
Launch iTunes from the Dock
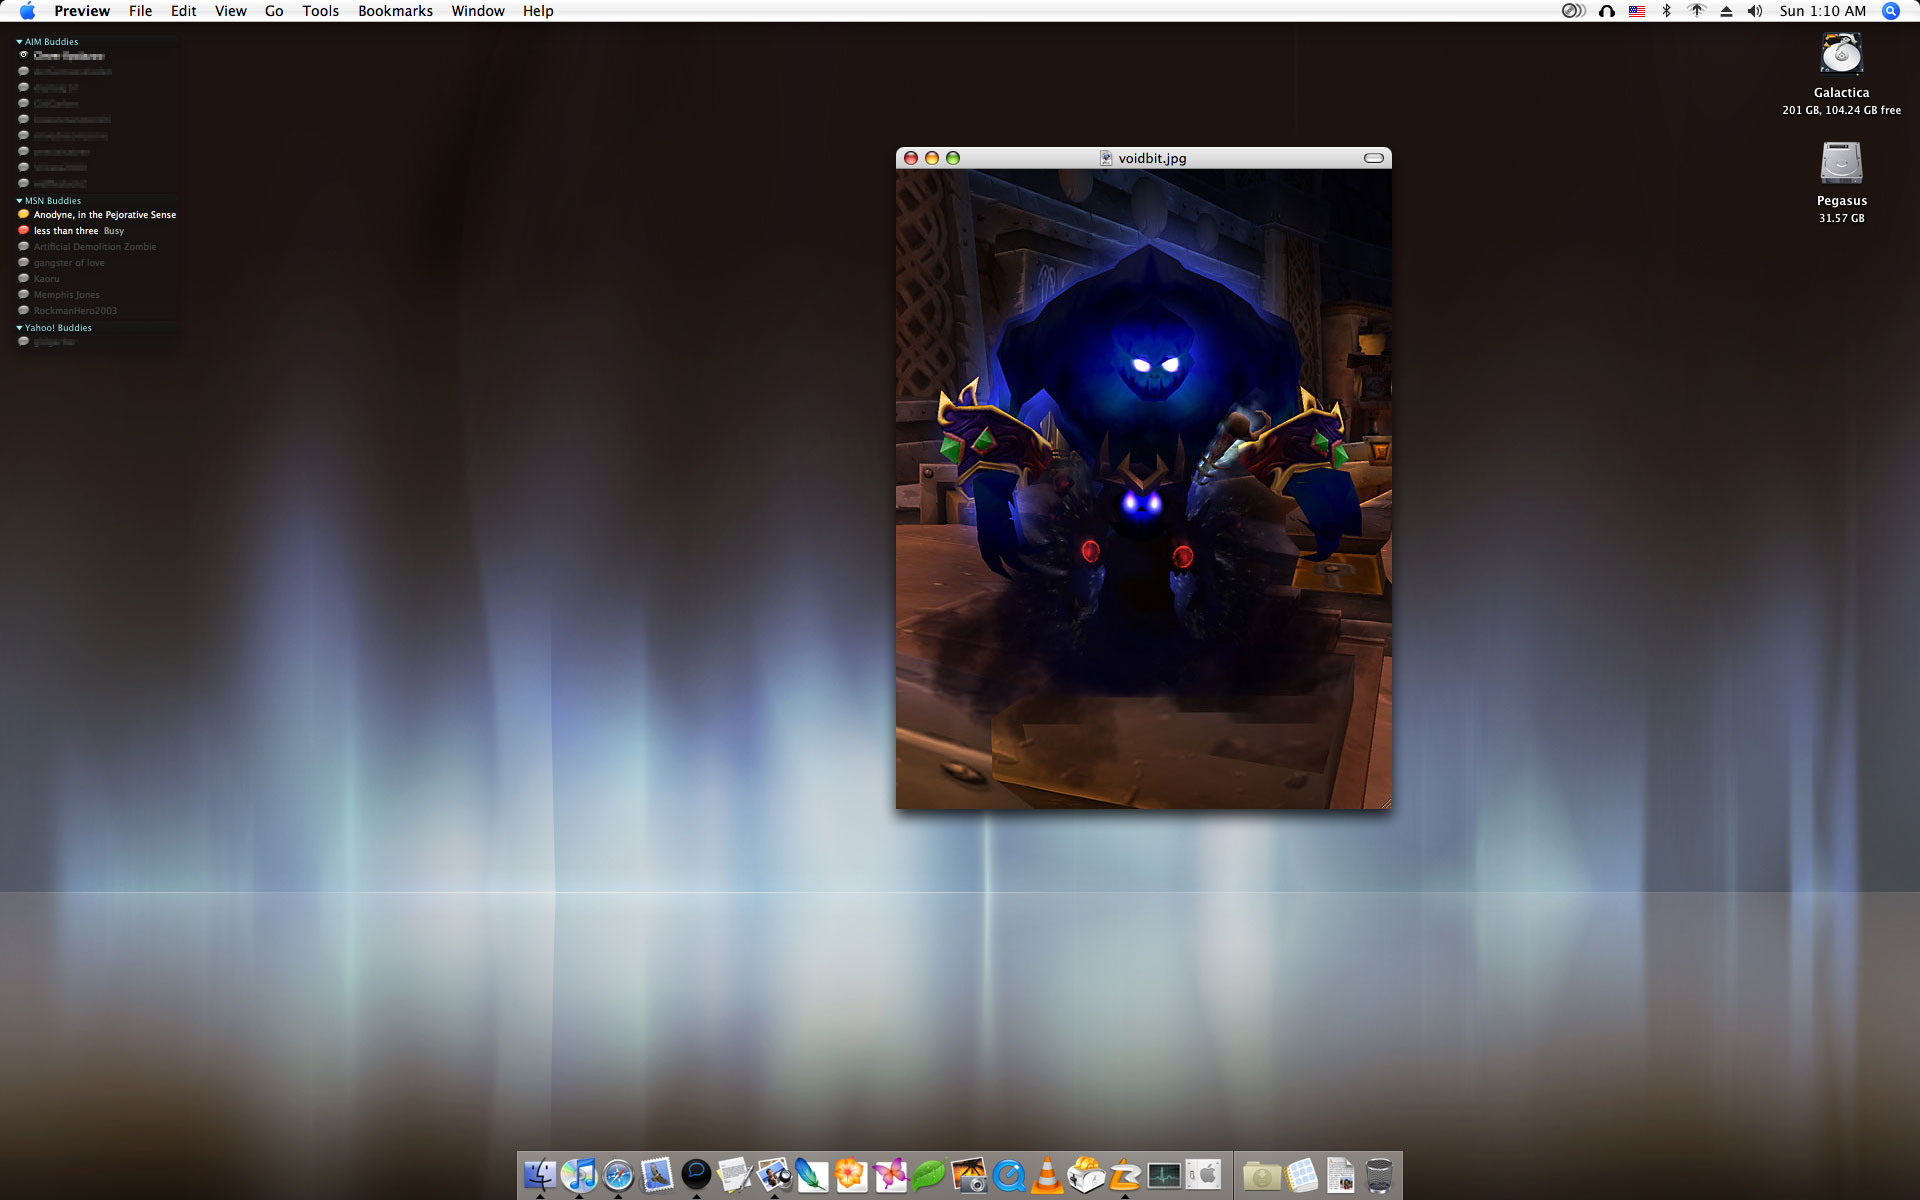[x=579, y=1175]
